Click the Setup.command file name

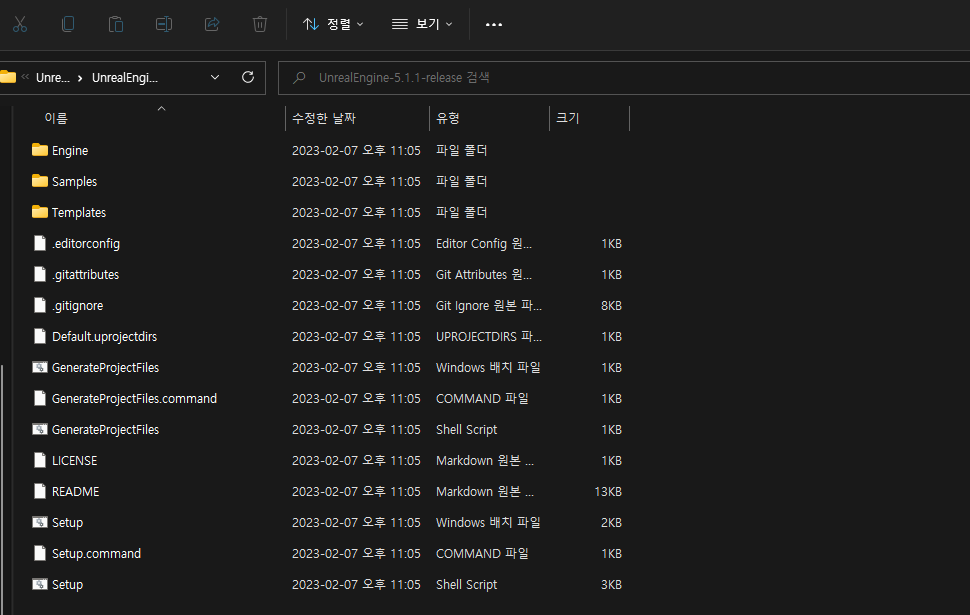(x=97, y=553)
